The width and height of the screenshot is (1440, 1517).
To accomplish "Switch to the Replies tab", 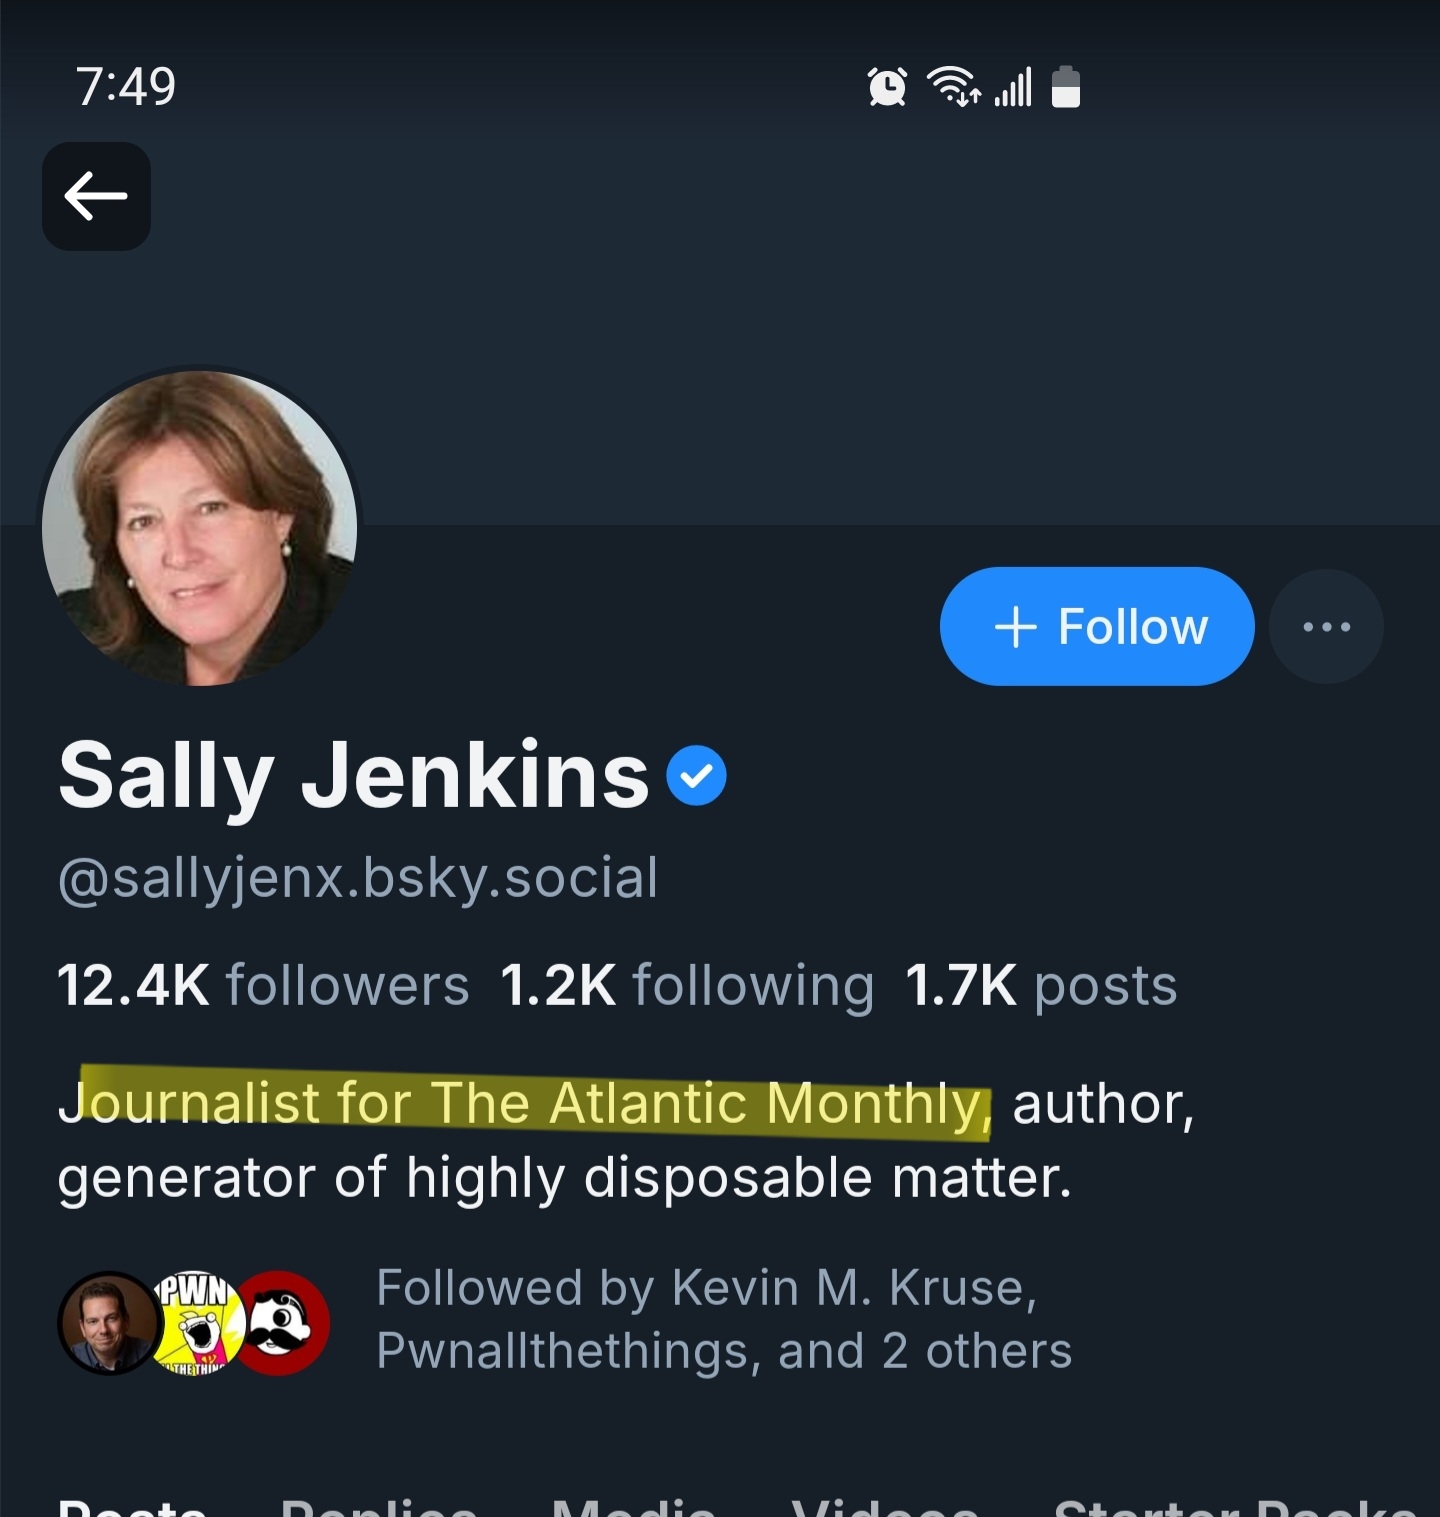I will point(378,1507).
